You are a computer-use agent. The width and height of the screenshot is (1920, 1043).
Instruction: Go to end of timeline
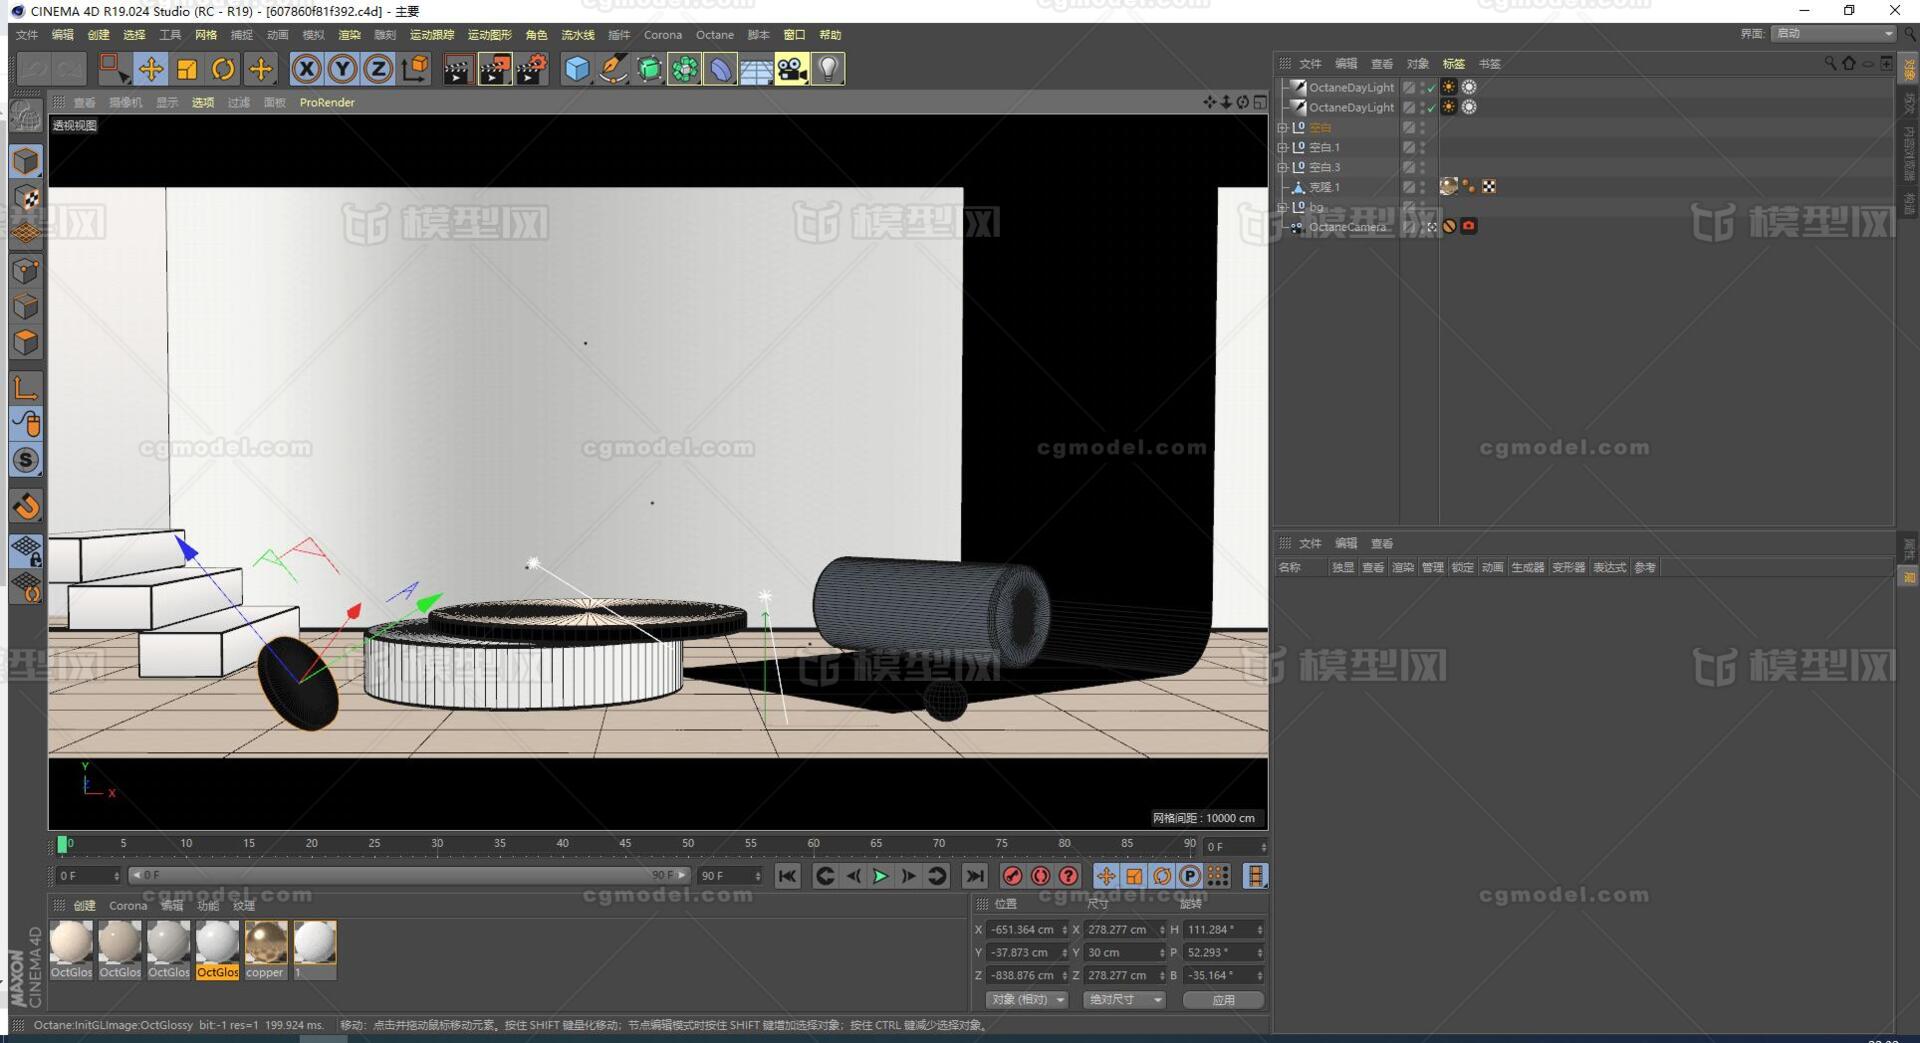pyautogui.click(x=974, y=876)
